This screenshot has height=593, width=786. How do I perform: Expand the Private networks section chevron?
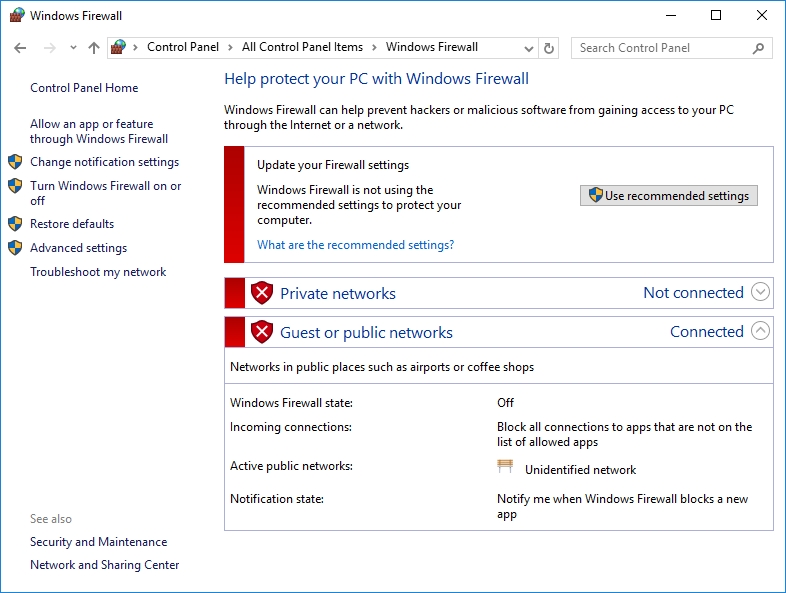[x=760, y=292]
